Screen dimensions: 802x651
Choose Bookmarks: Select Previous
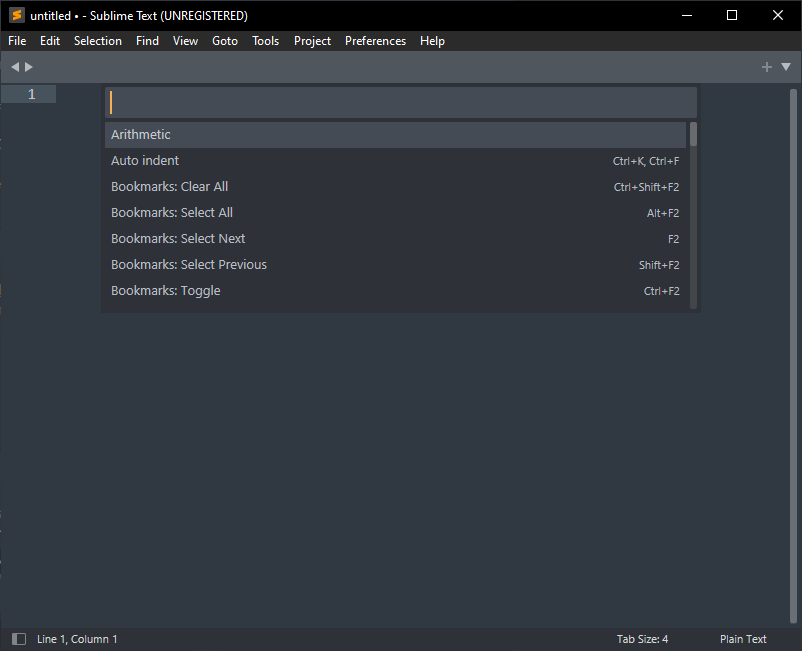pyautogui.click(x=395, y=265)
